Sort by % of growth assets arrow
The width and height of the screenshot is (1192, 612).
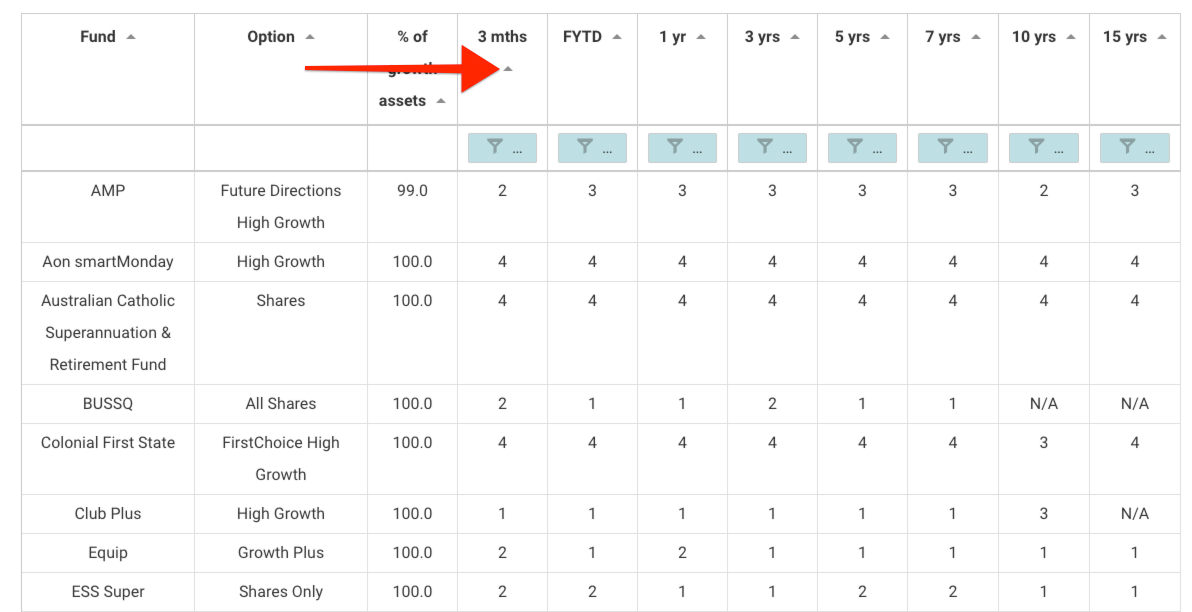[x=441, y=101]
